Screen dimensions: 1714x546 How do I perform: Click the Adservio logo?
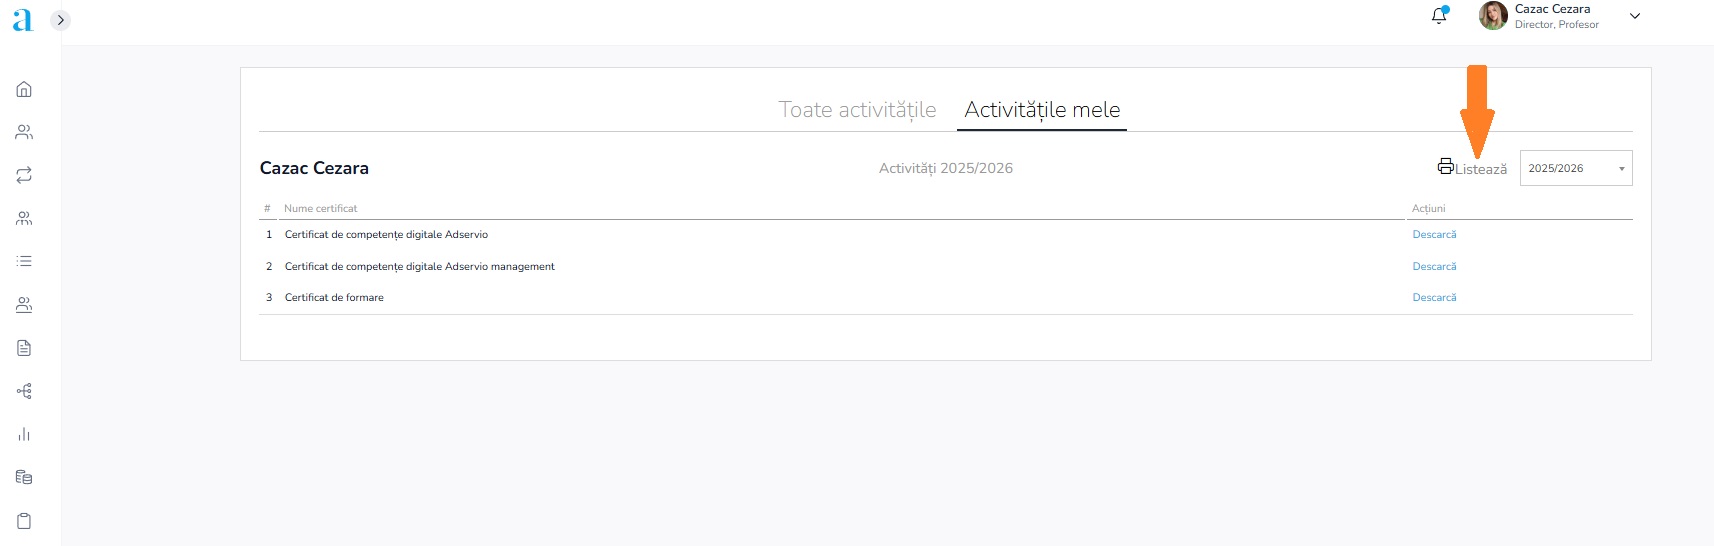pyautogui.click(x=22, y=20)
